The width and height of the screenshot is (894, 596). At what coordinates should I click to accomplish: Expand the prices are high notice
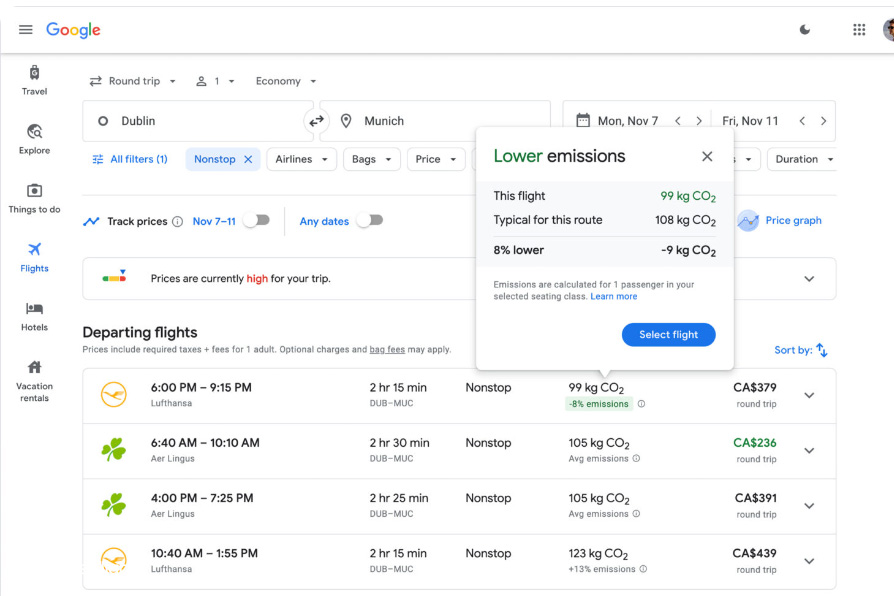click(x=809, y=279)
